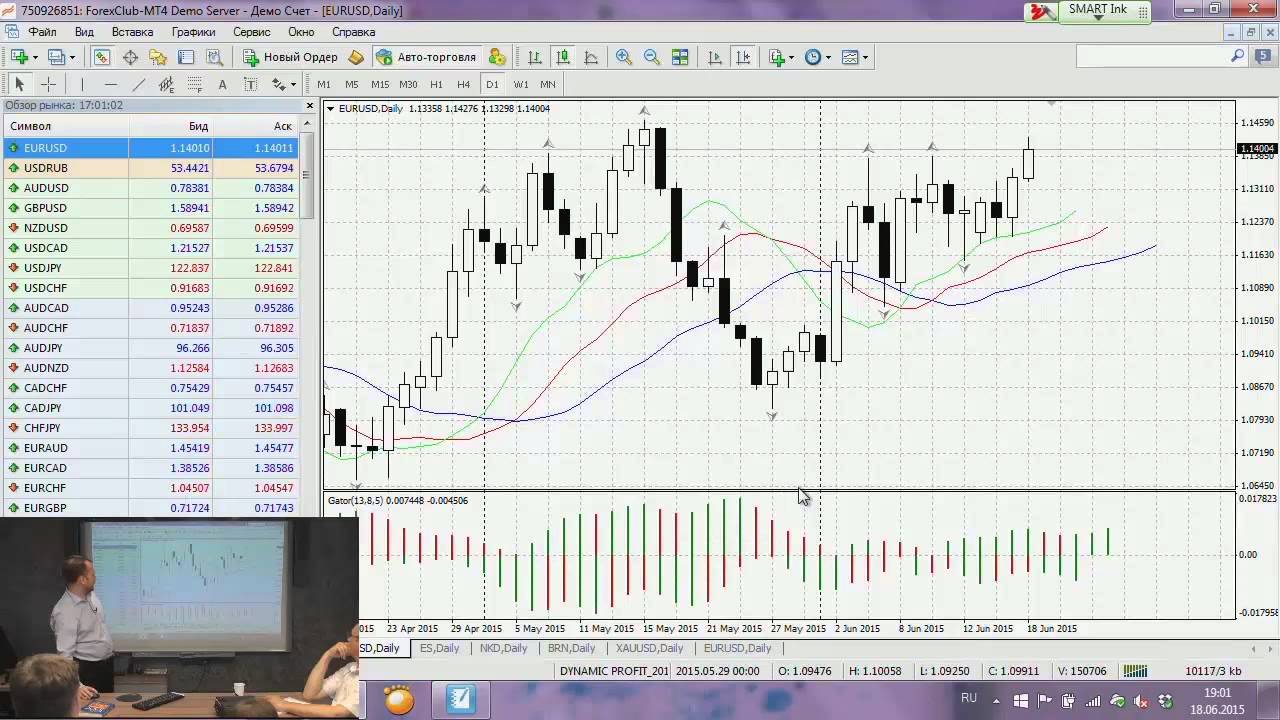Switch to the ES,Daily chart tab
1280x720 pixels.
click(439, 648)
